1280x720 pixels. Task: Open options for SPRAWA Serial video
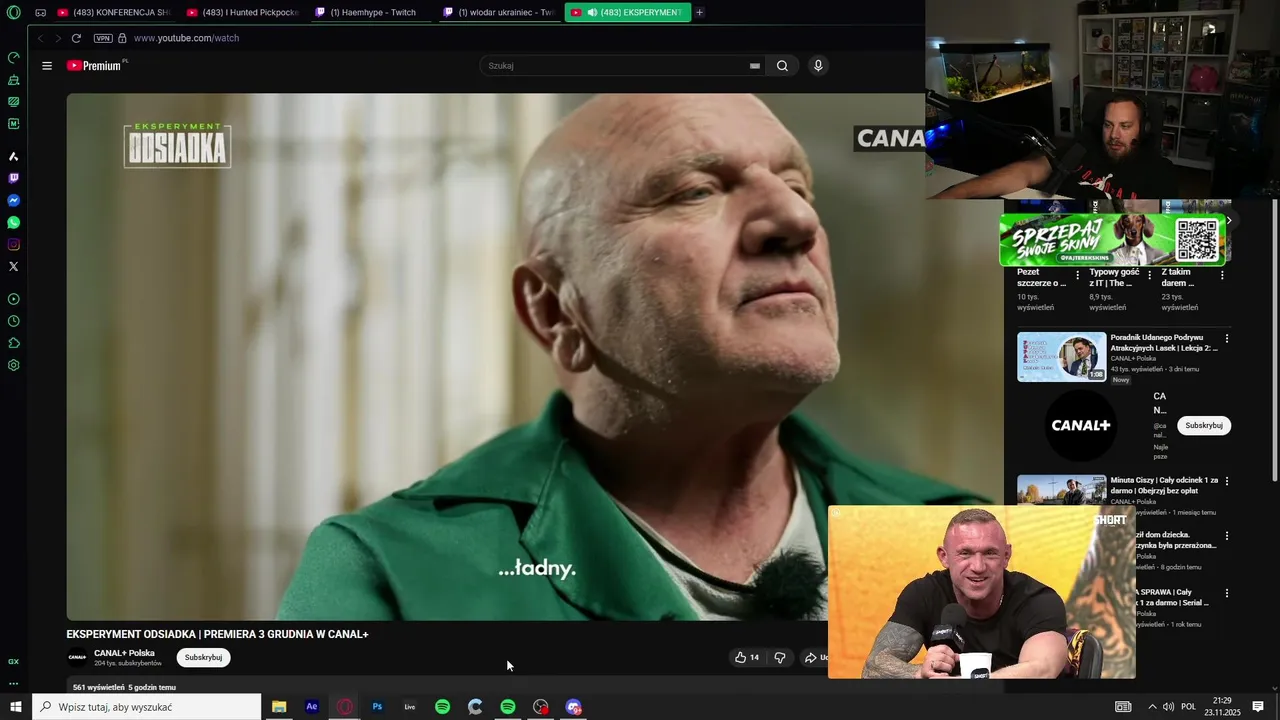pos(1227,593)
